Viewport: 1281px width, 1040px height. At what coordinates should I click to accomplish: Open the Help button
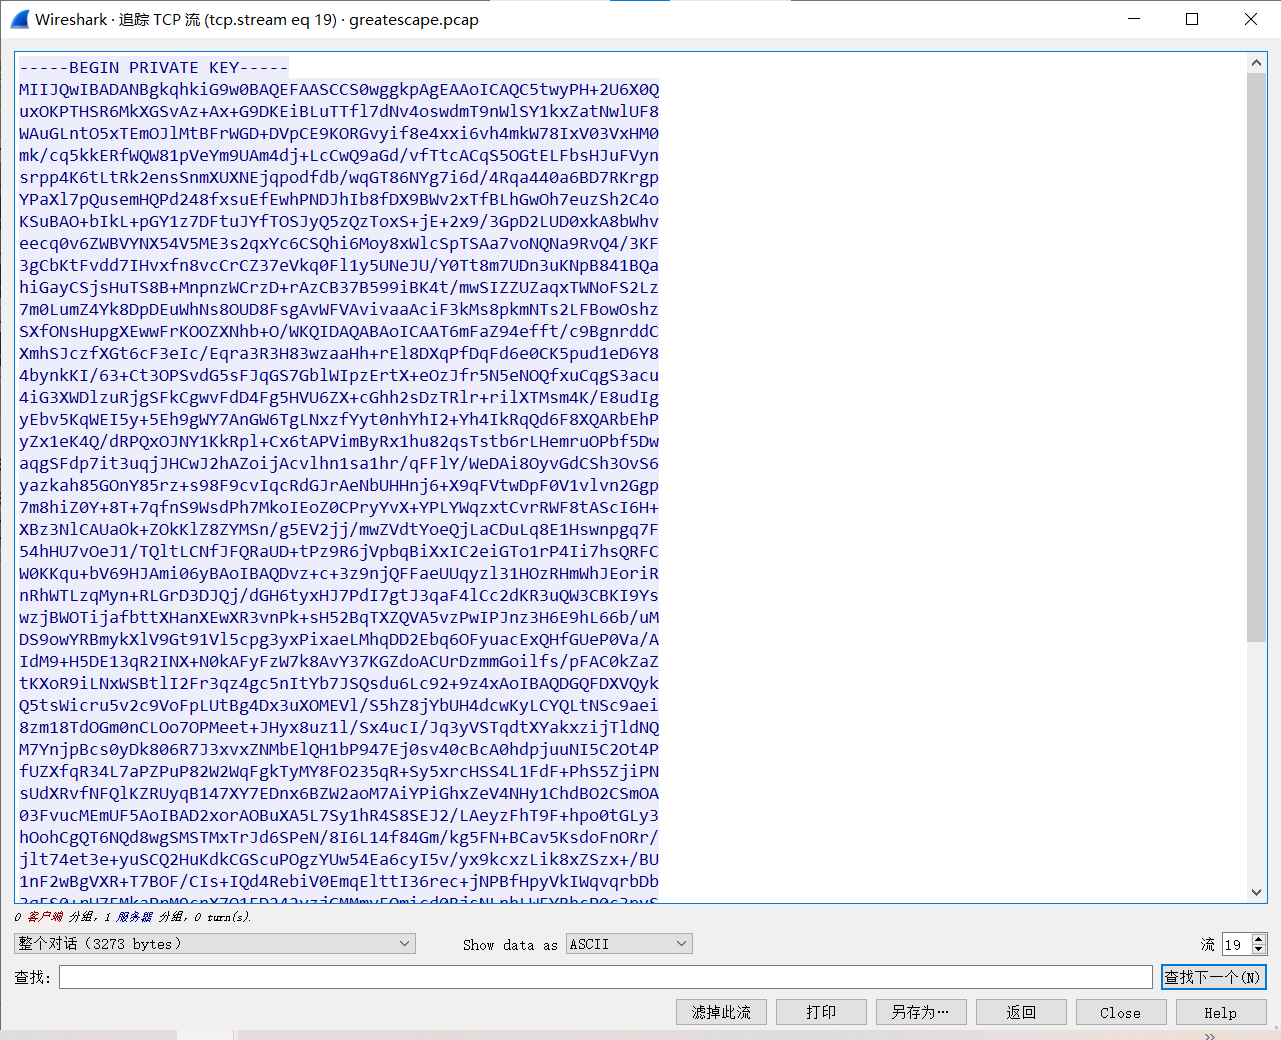1220,1012
